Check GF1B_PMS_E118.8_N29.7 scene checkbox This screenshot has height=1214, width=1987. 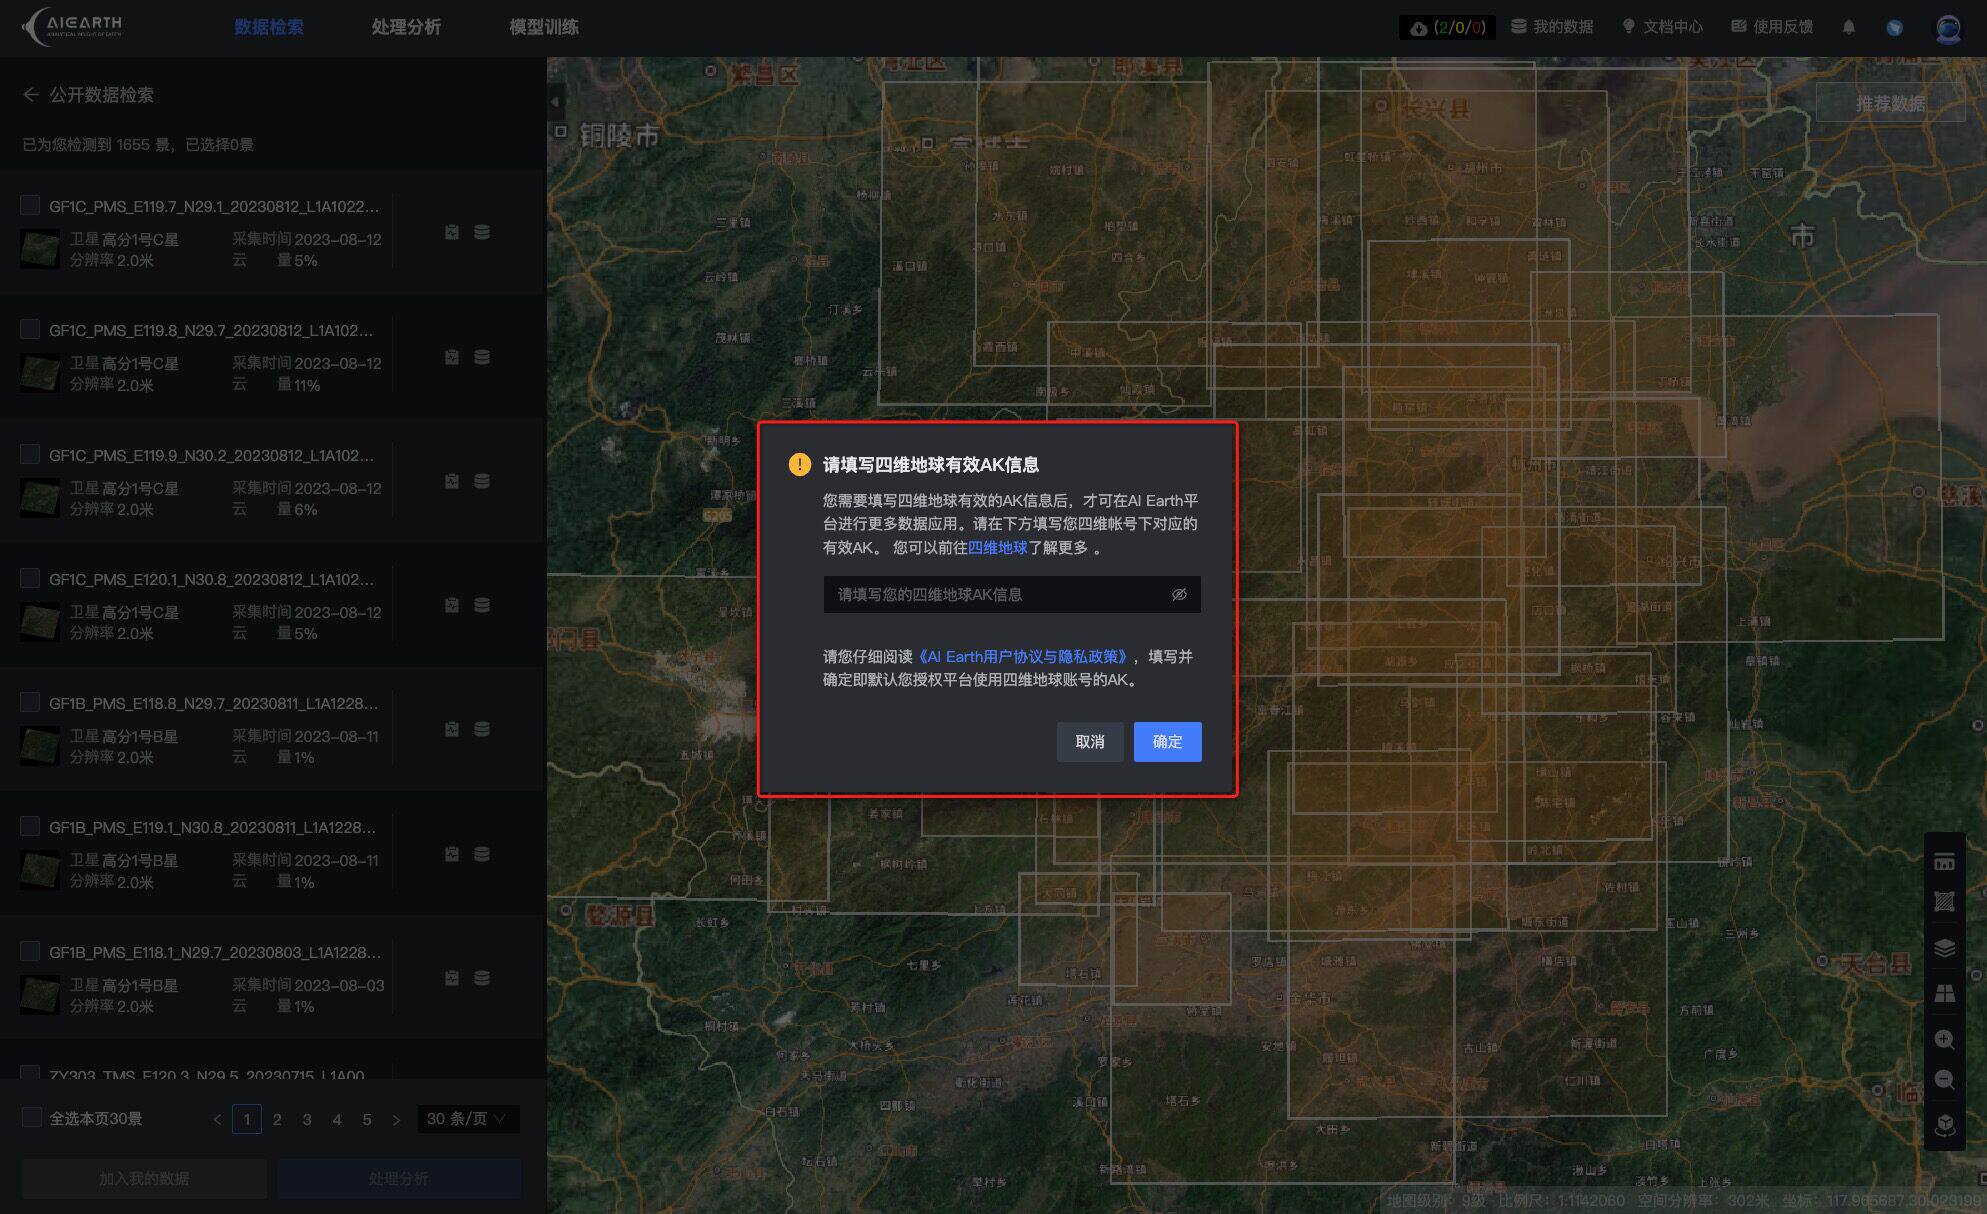click(30, 702)
